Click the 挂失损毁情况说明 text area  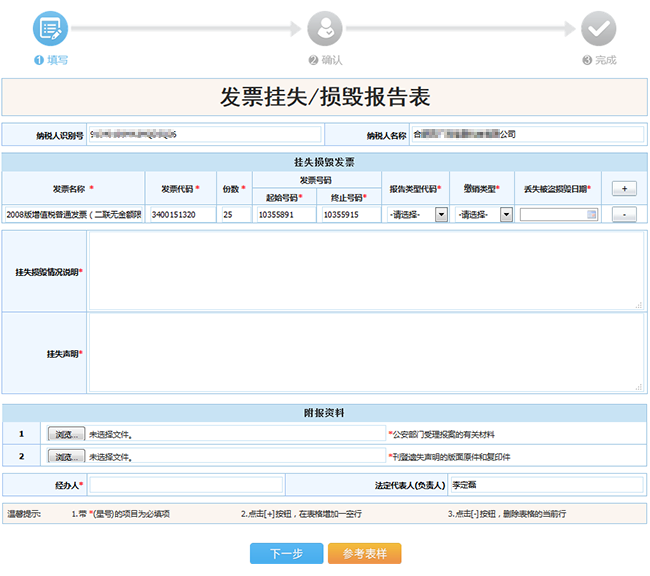(x=365, y=270)
